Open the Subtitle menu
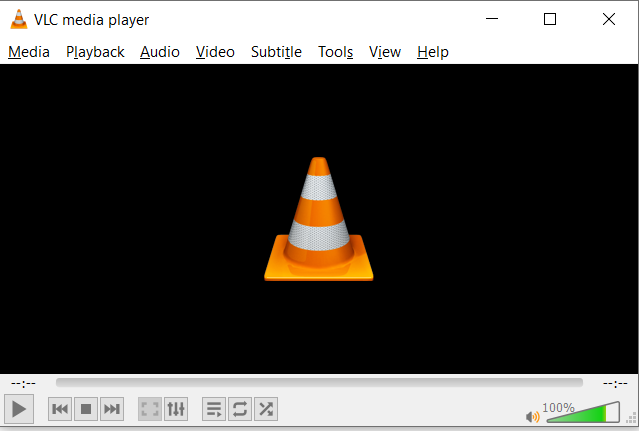Image resolution: width=639 pixels, height=431 pixels. 276,52
